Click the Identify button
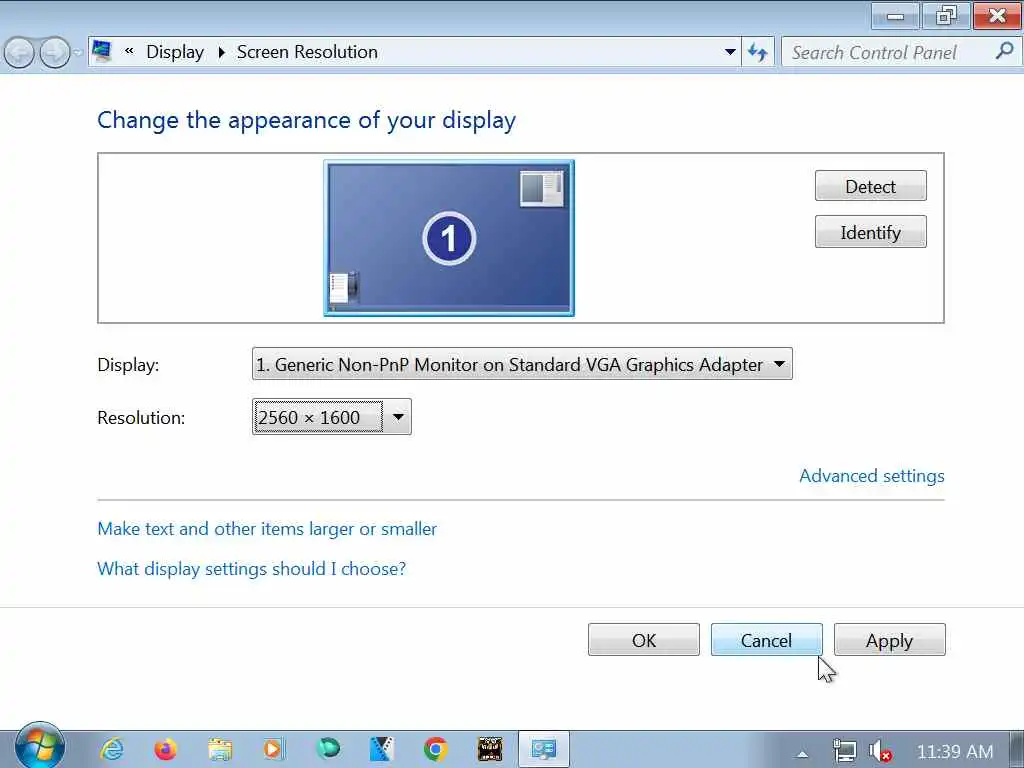 871,232
